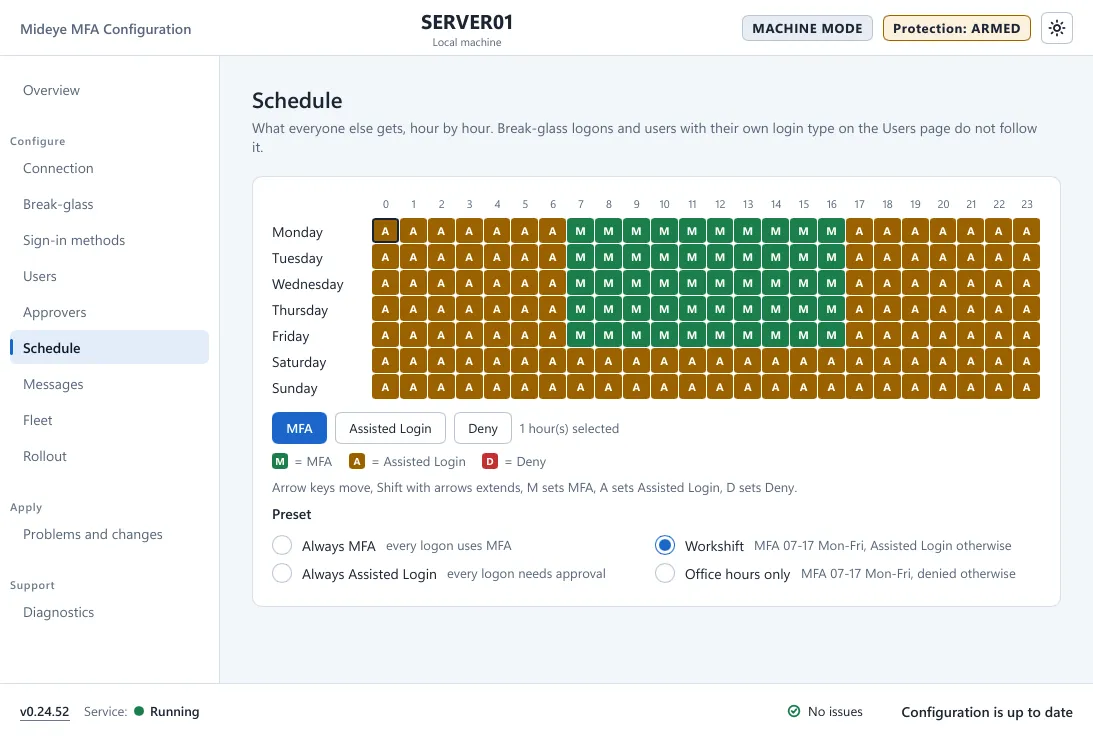Image resolution: width=1093 pixels, height=739 pixels.
Task: Click the Sunday row label
Action: (x=295, y=388)
